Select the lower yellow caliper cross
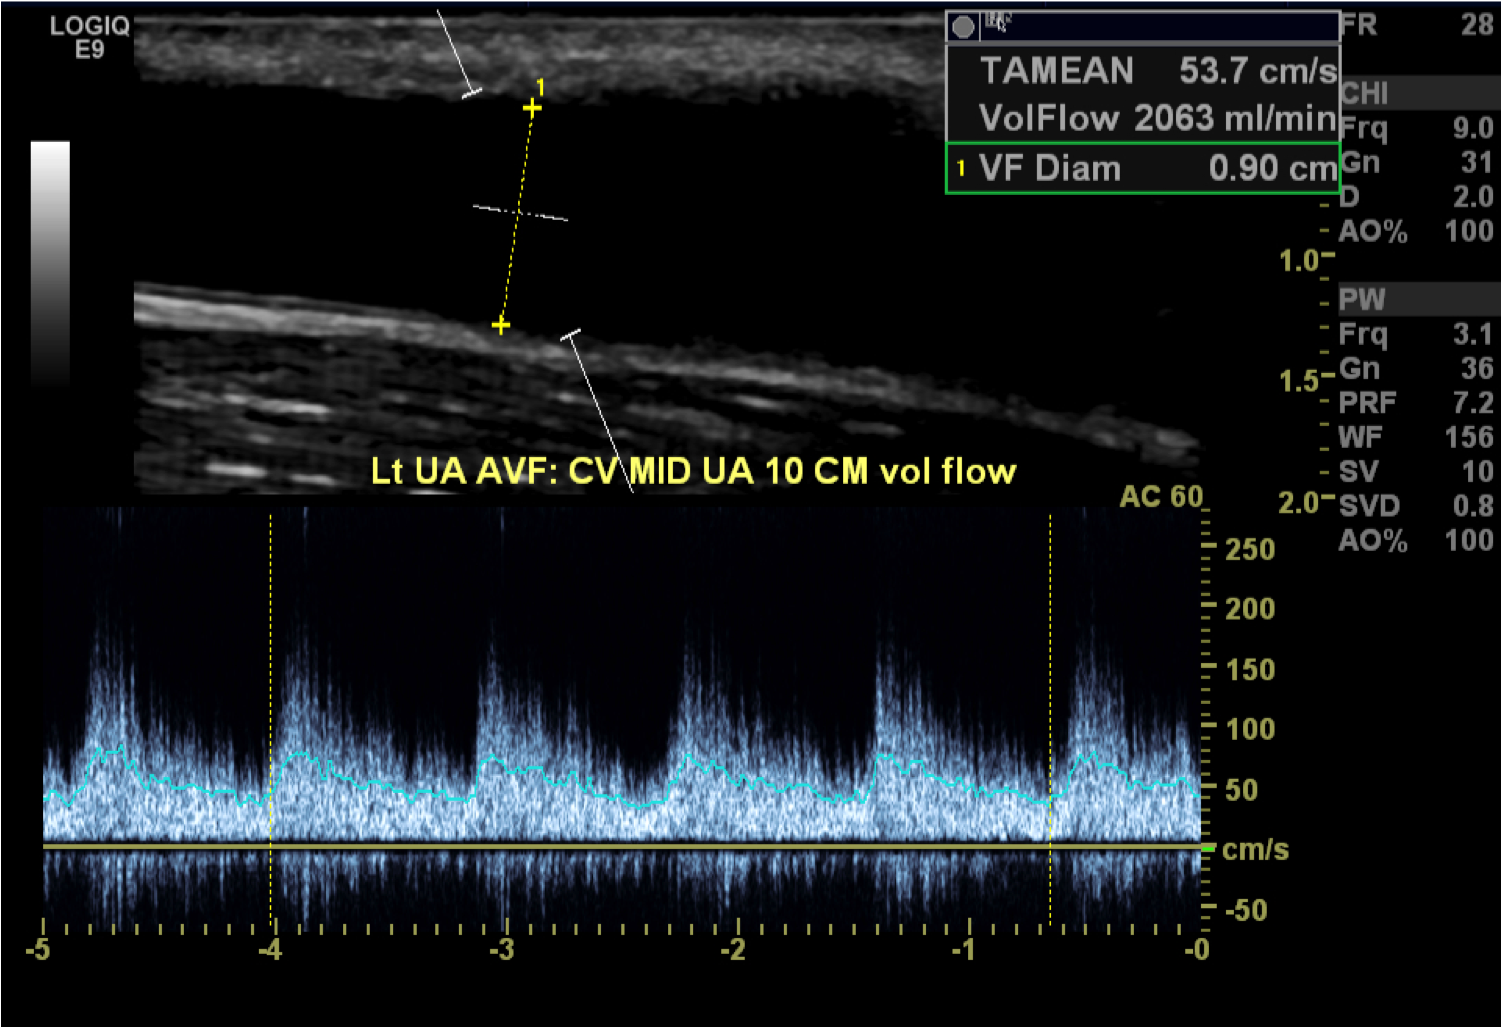 point(501,325)
